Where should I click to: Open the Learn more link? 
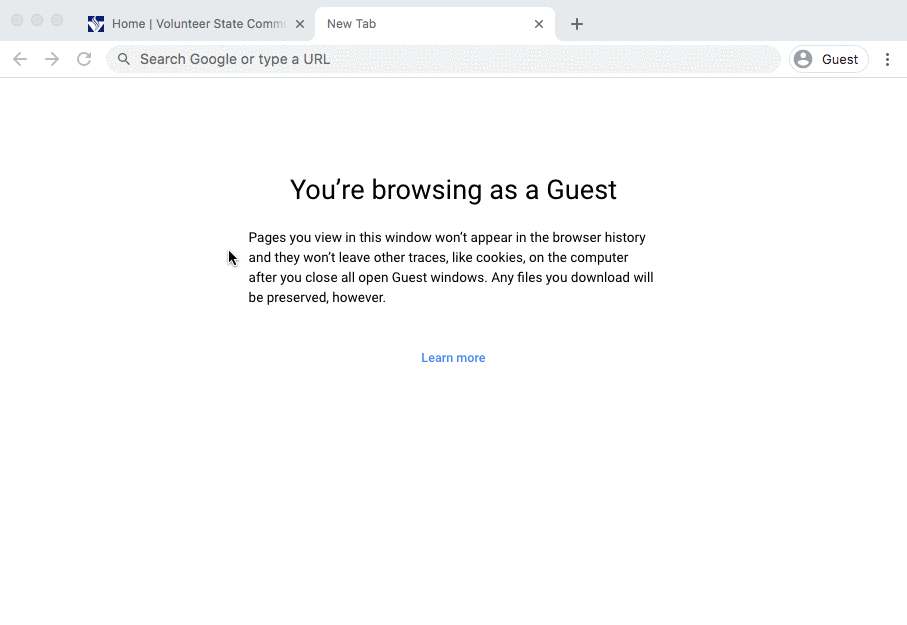click(x=453, y=357)
